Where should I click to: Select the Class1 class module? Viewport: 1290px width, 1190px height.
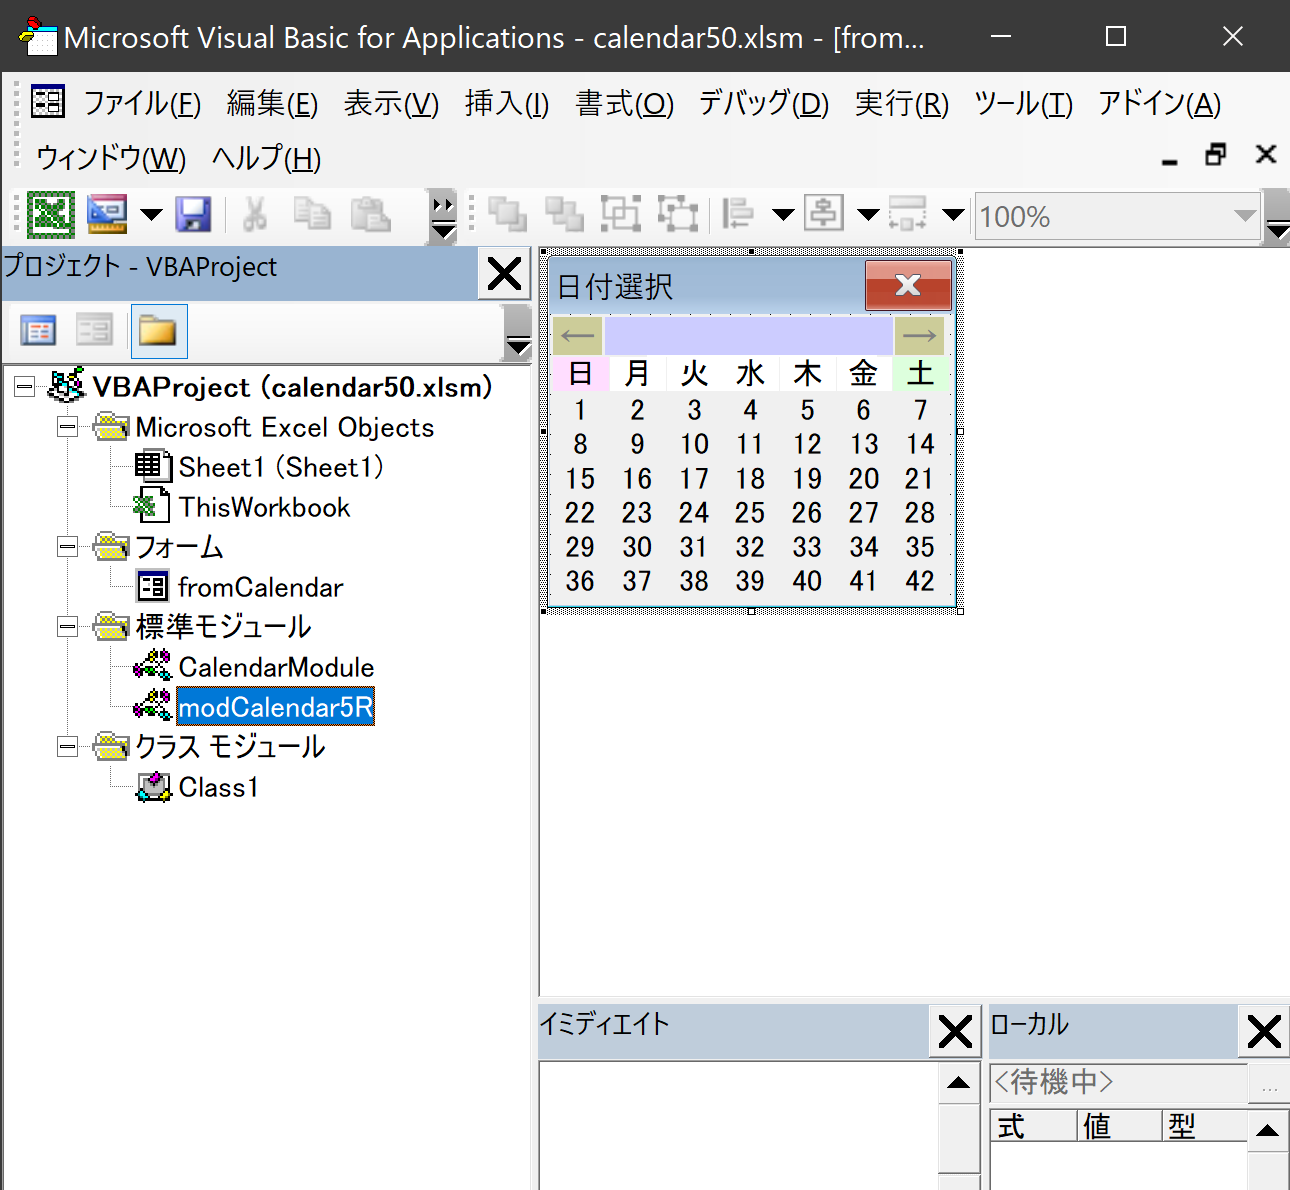tap(218, 787)
